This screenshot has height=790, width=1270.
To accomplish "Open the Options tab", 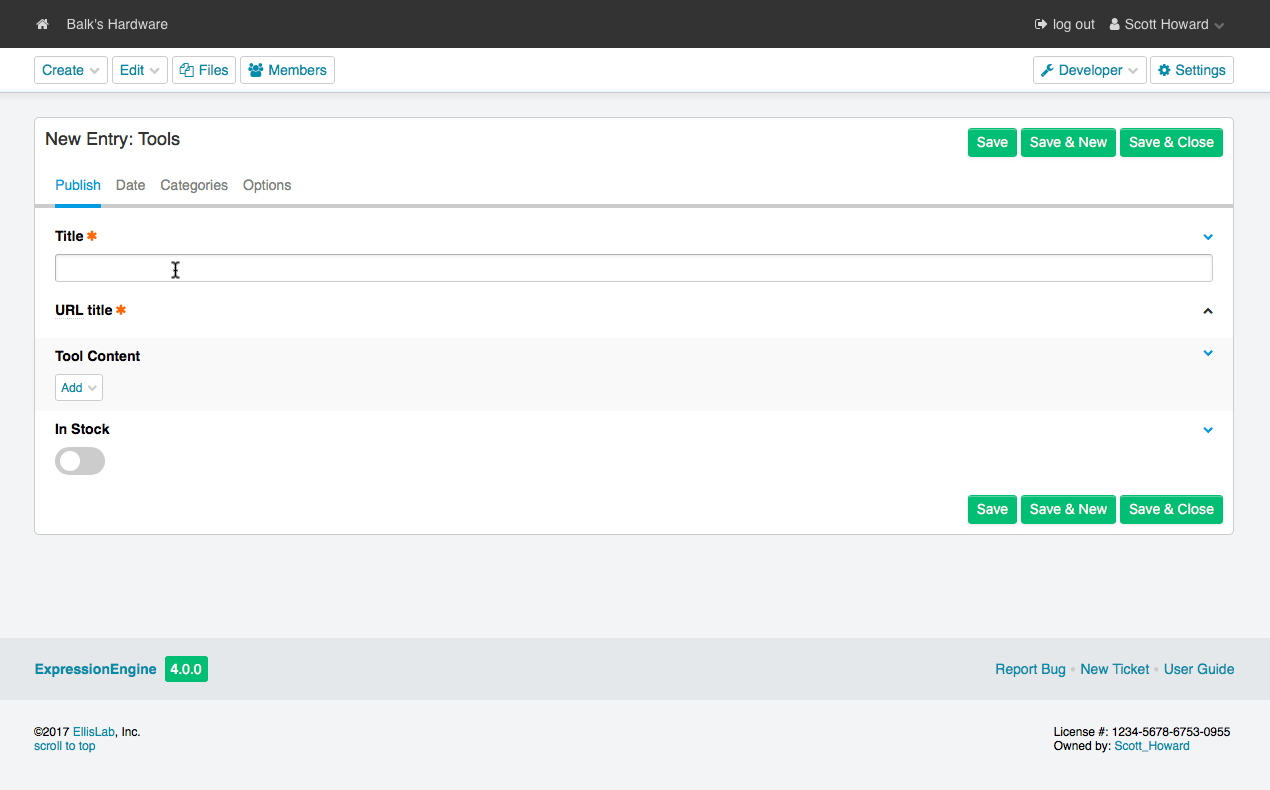I will (267, 185).
